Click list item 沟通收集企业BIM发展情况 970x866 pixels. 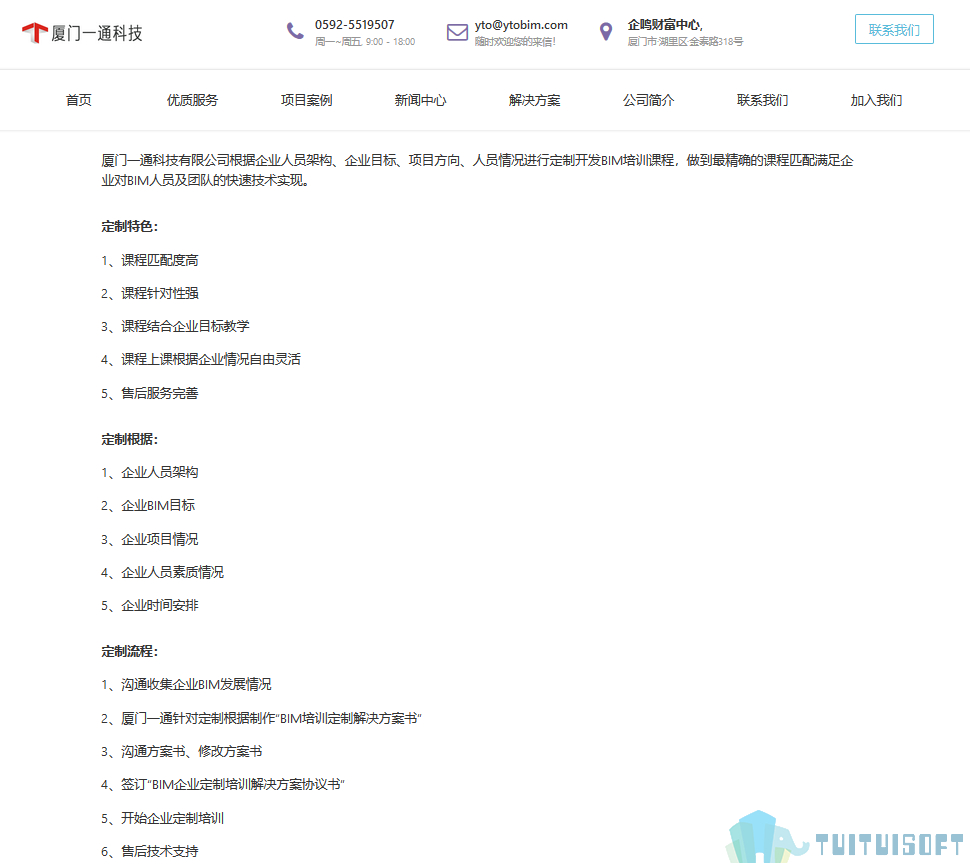[186, 685]
